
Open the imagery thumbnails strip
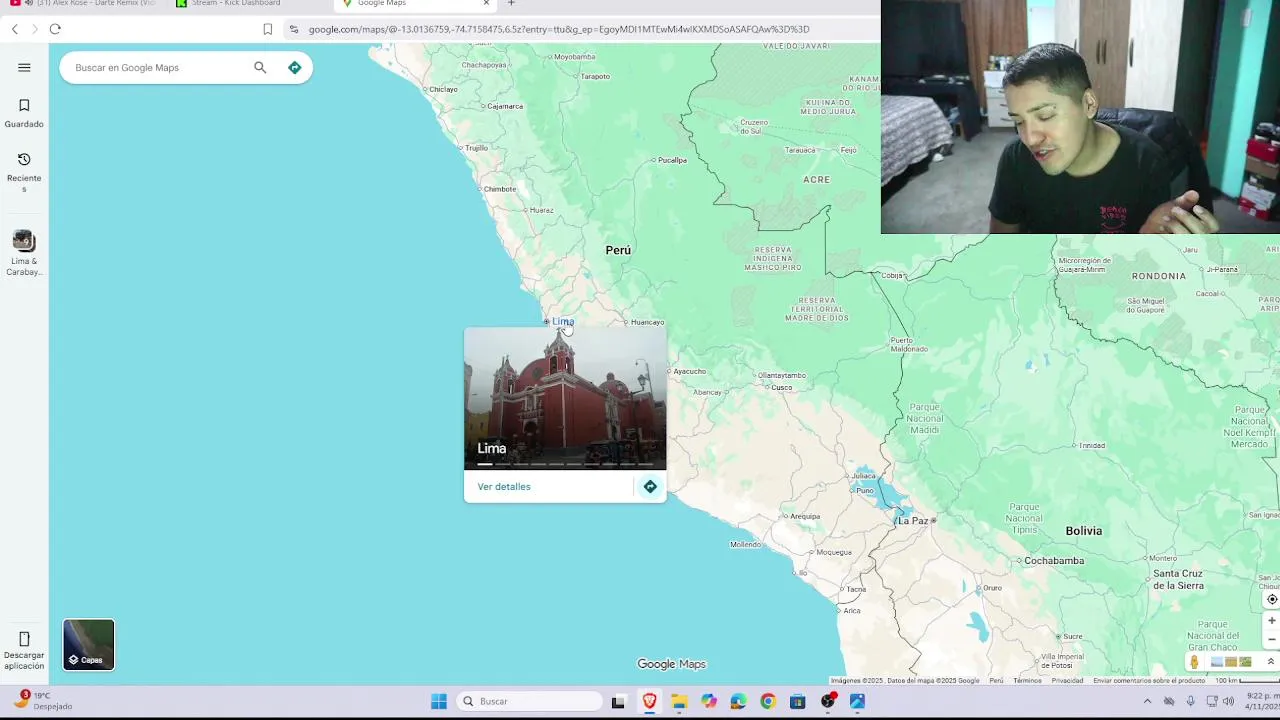[x=1231, y=661]
